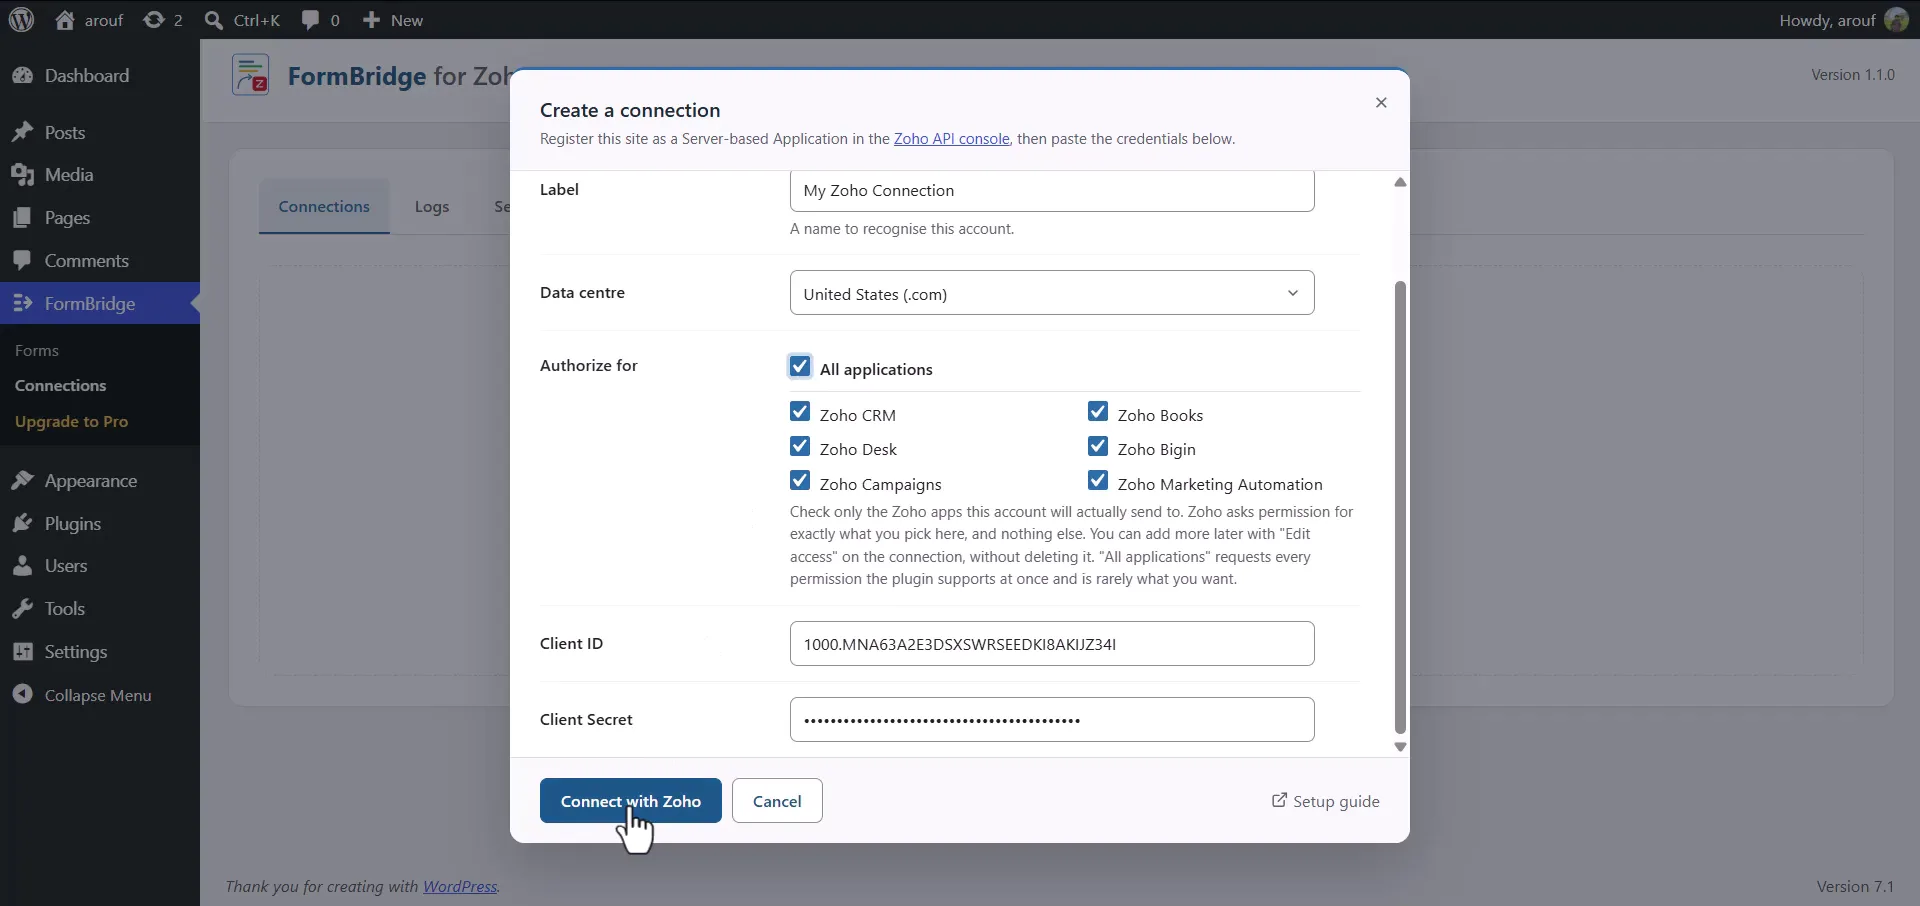The width and height of the screenshot is (1920, 906).
Task: Click the Posts pin icon
Action: (22, 133)
